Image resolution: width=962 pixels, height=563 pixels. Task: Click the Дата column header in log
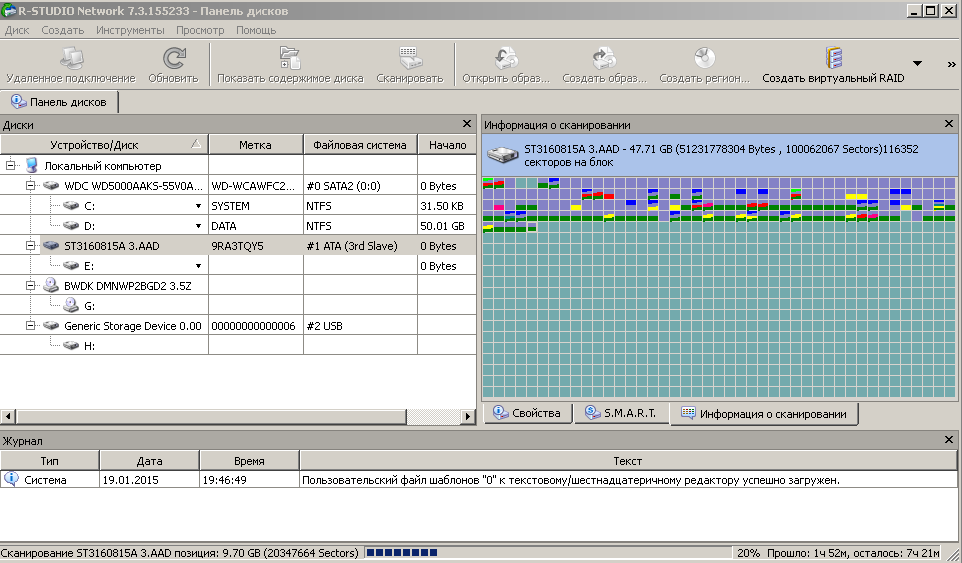[149, 461]
